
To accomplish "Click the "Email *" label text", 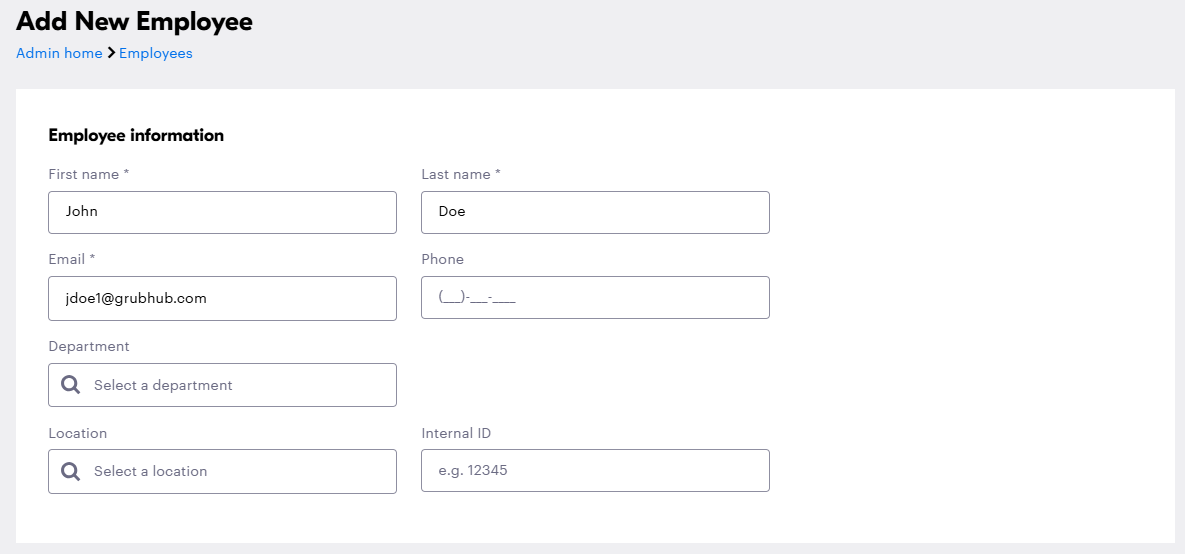I will click(72, 259).
